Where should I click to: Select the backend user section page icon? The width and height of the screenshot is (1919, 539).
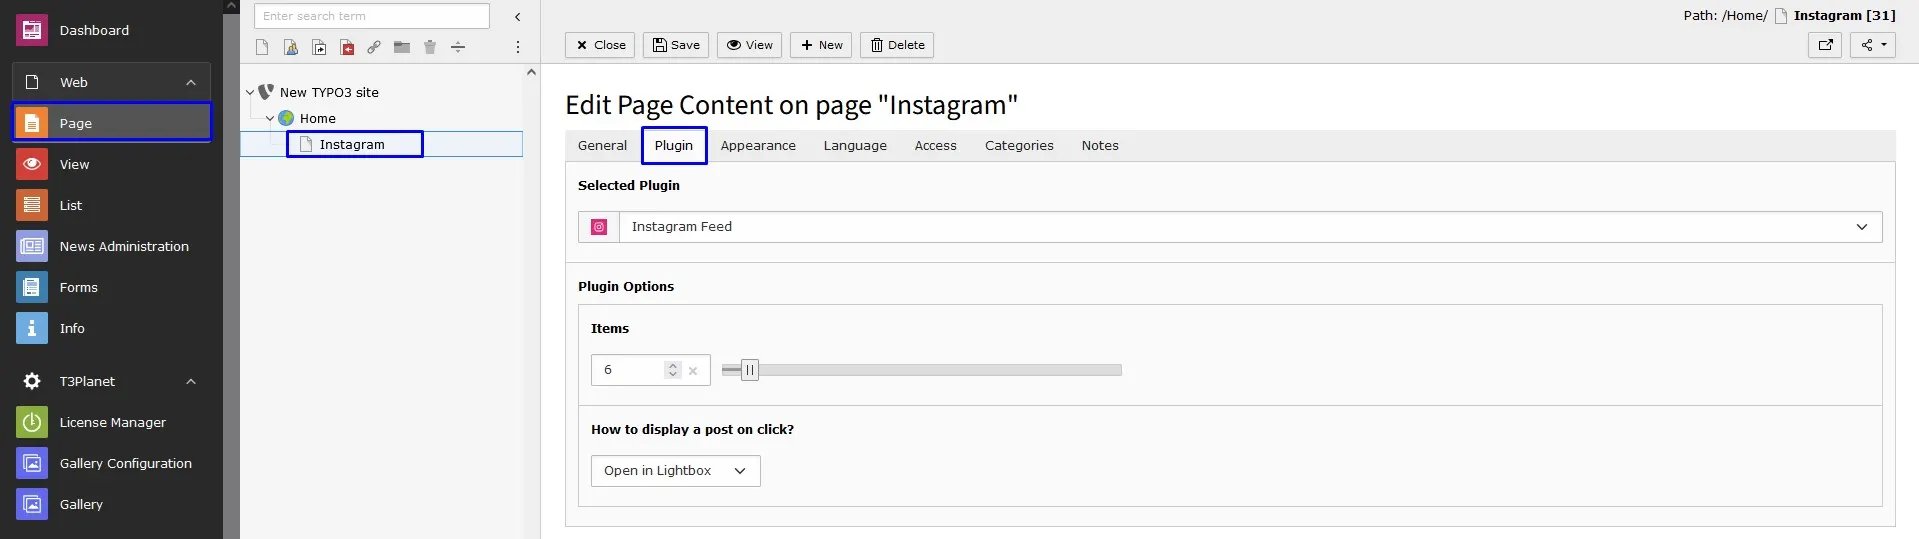tap(291, 47)
